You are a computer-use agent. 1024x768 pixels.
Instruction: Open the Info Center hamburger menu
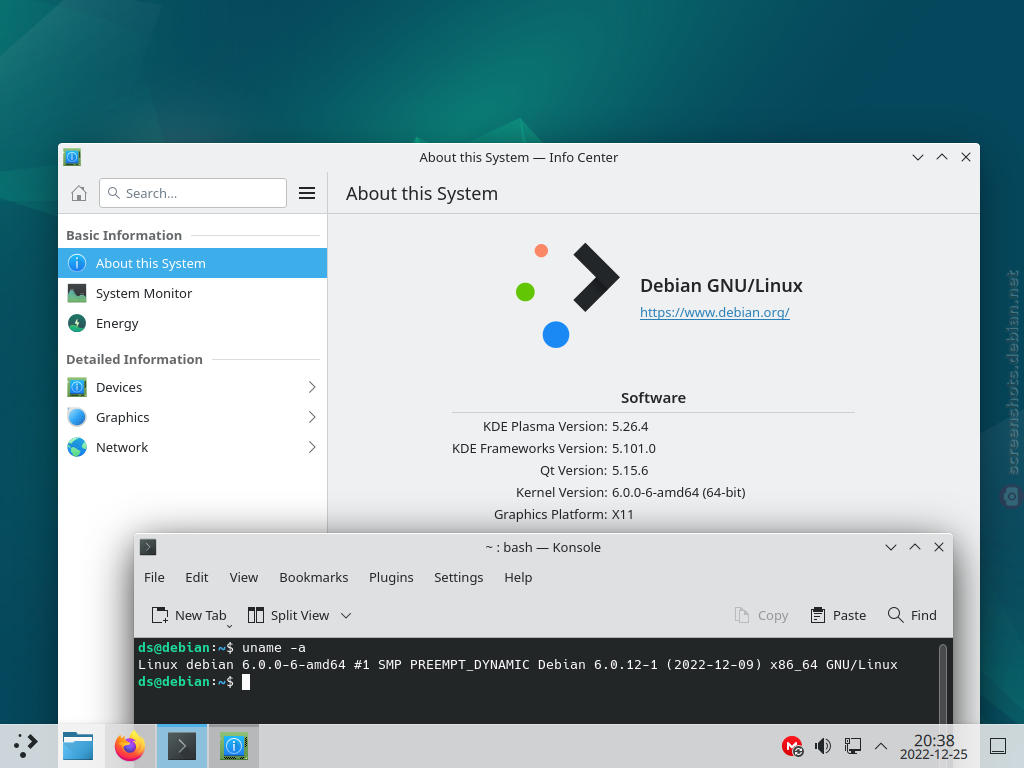pyautogui.click(x=307, y=193)
